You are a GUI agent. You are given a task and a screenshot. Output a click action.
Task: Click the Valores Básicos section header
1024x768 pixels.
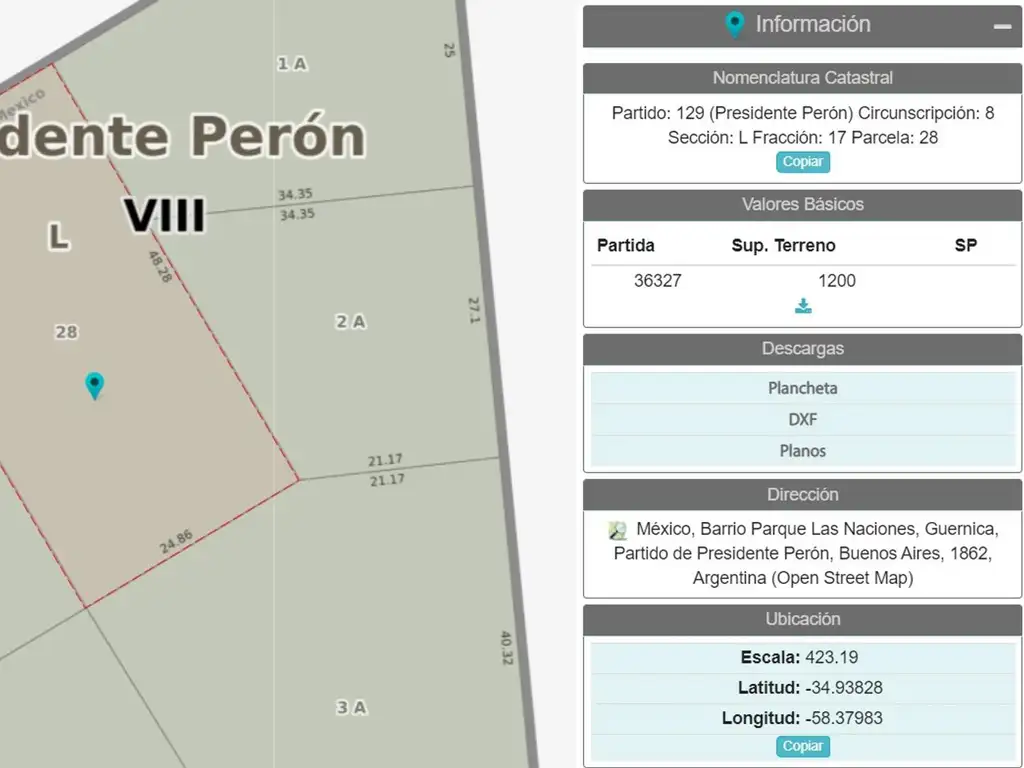pyautogui.click(x=802, y=204)
